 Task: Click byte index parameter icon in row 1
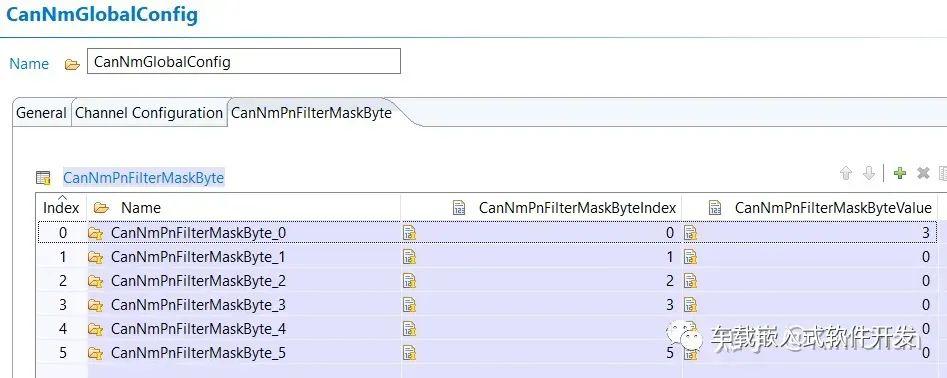pyautogui.click(x=409, y=257)
